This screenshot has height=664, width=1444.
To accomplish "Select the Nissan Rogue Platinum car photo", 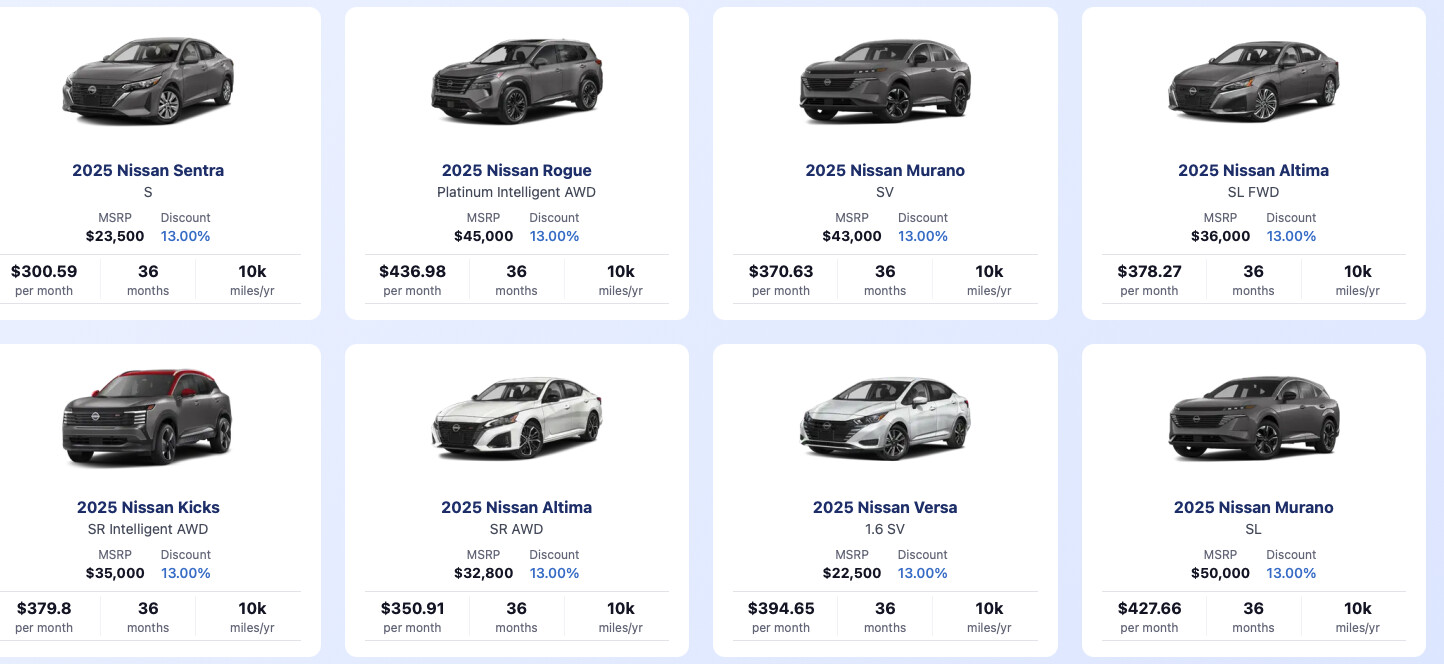I will click(x=516, y=81).
